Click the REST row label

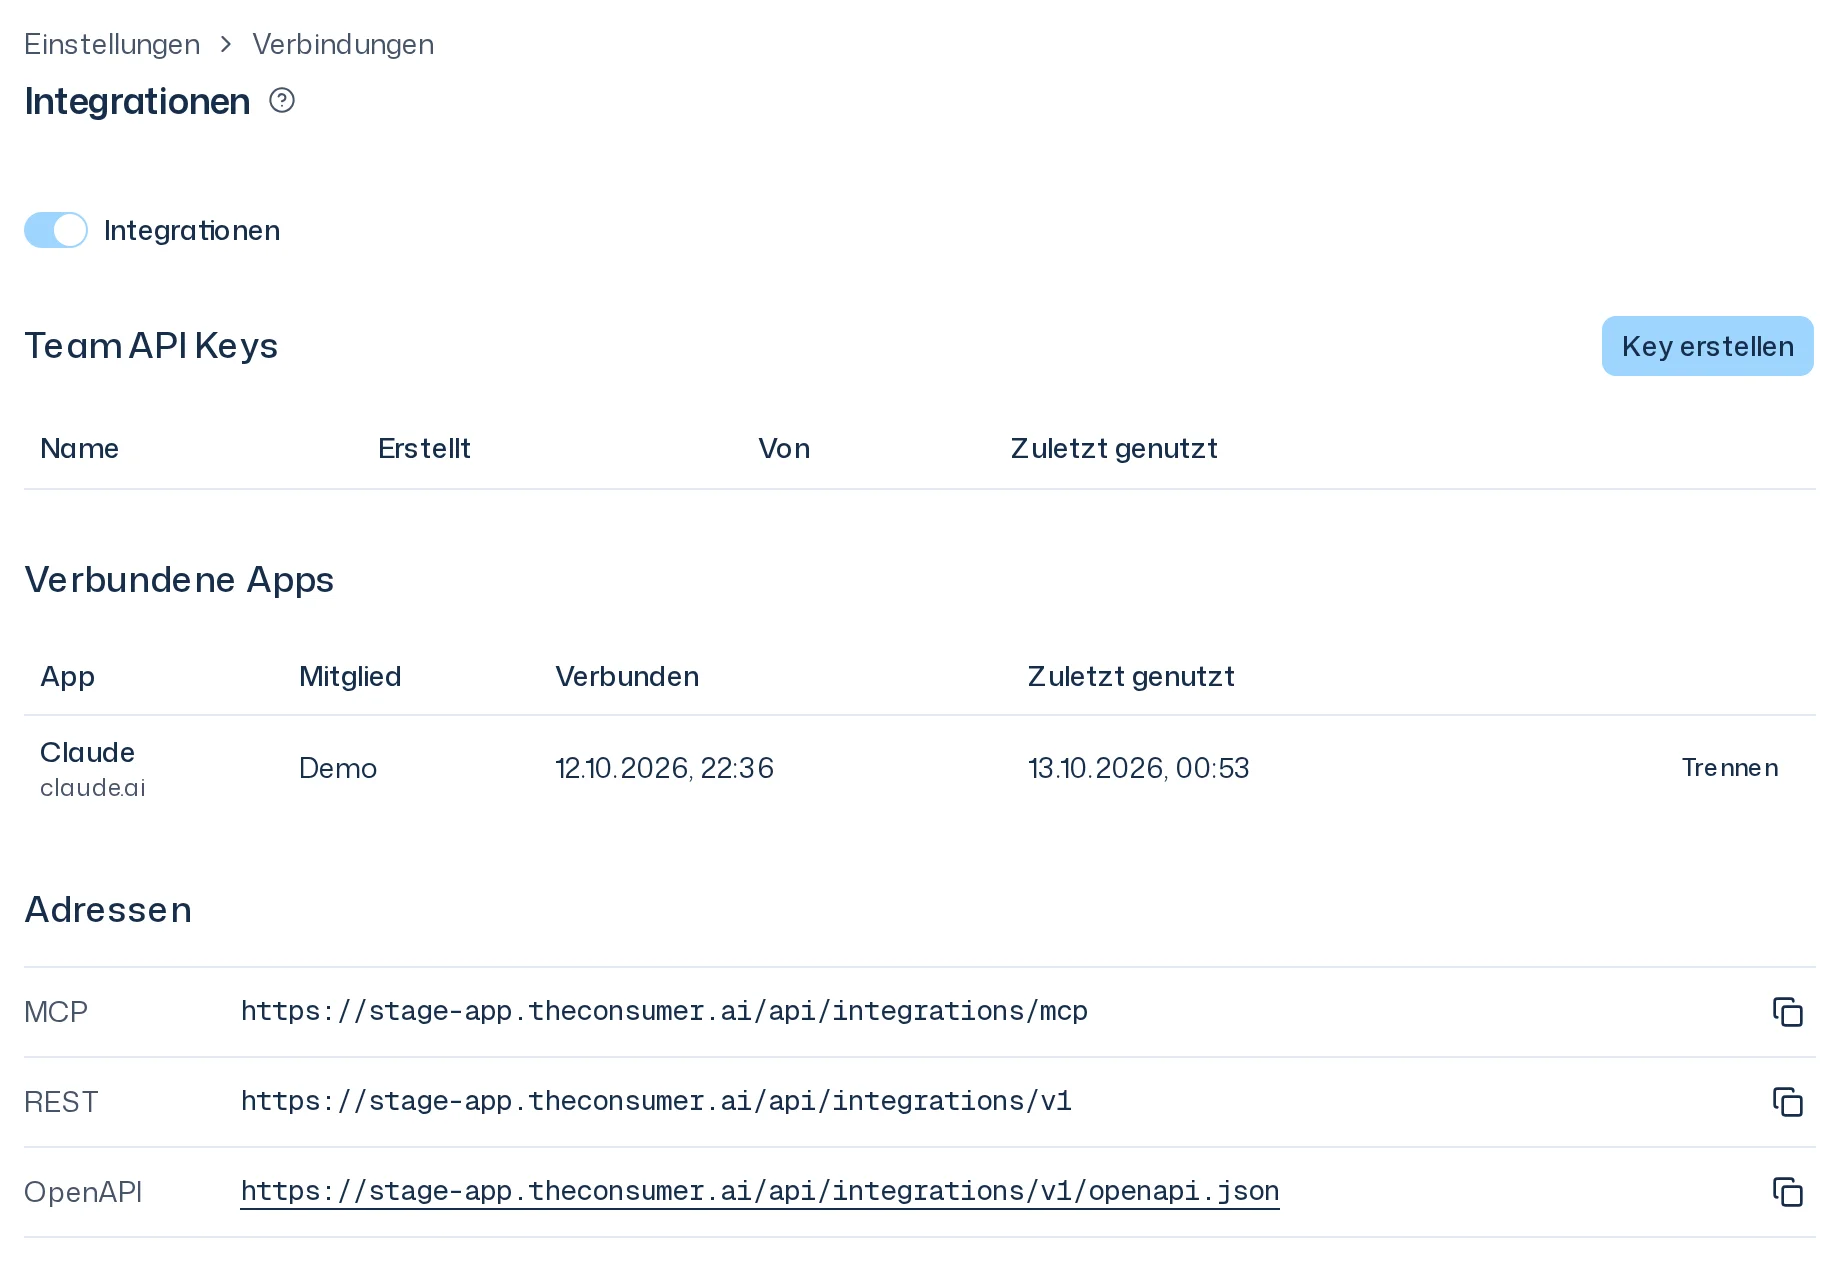(x=61, y=1102)
